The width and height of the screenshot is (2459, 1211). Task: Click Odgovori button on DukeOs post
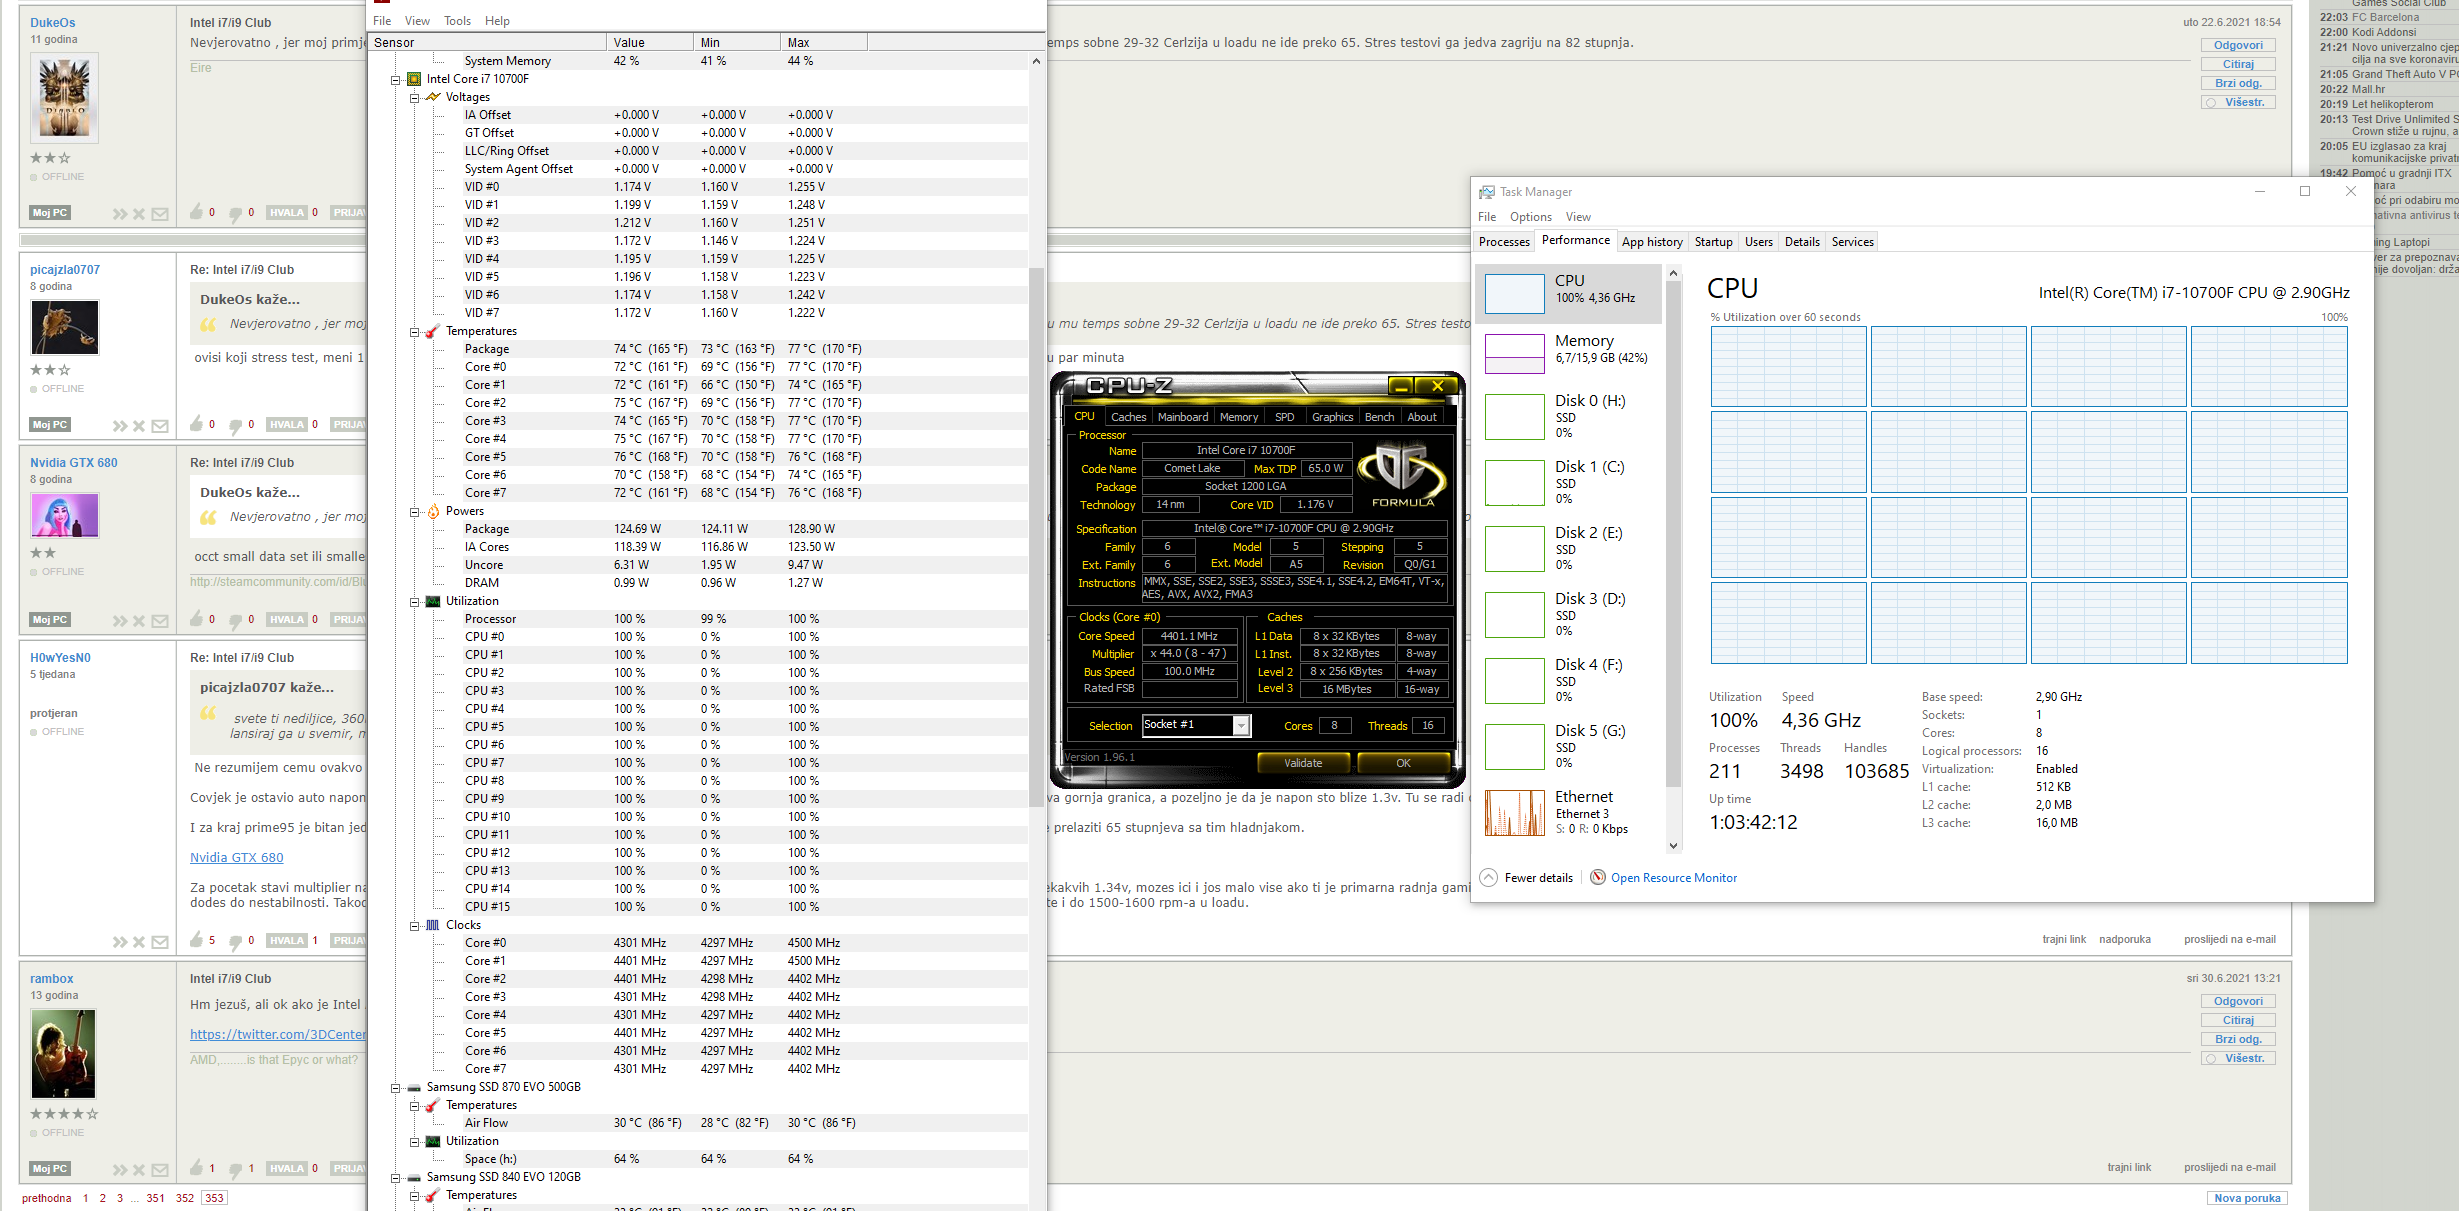pyautogui.click(x=2238, y=45)
